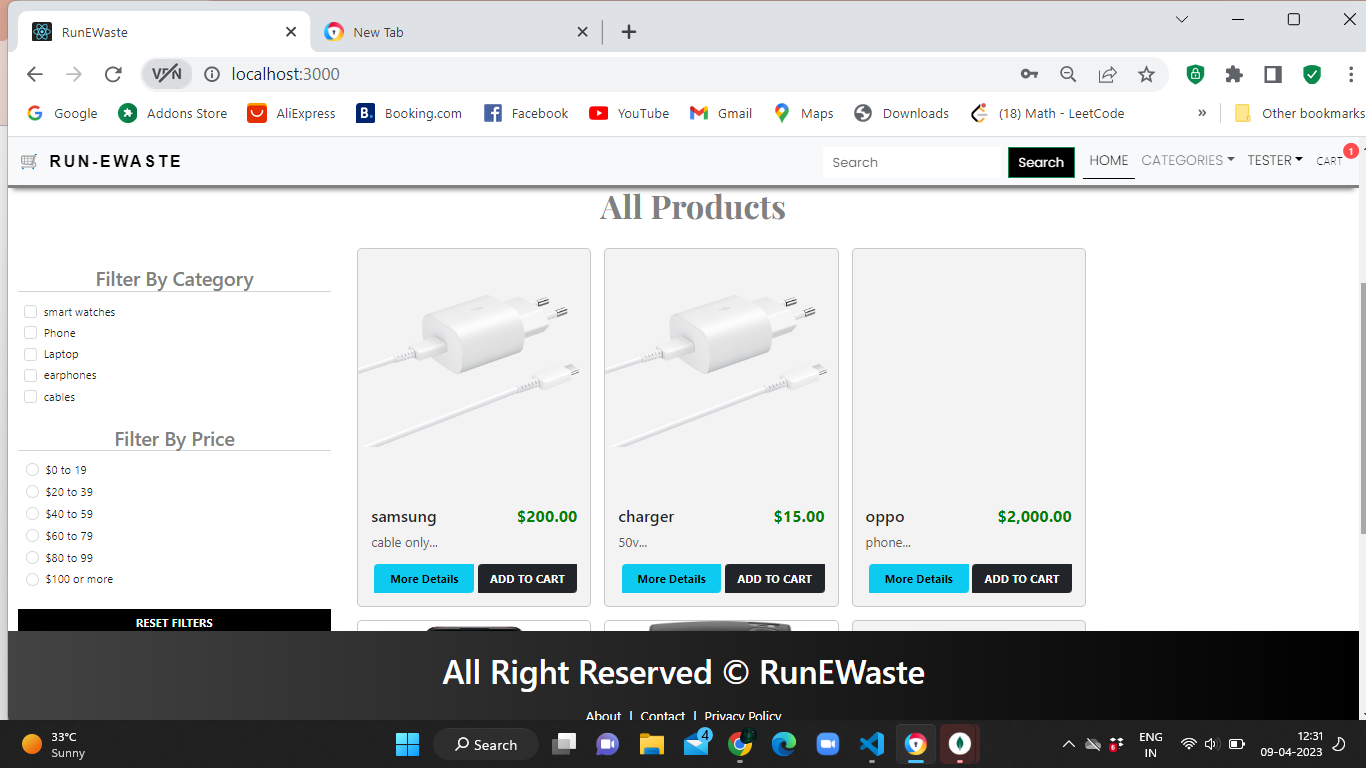This screenshot has width=1366, height=768.
Task: Reload the page with refresh icon
Action: 113,74
